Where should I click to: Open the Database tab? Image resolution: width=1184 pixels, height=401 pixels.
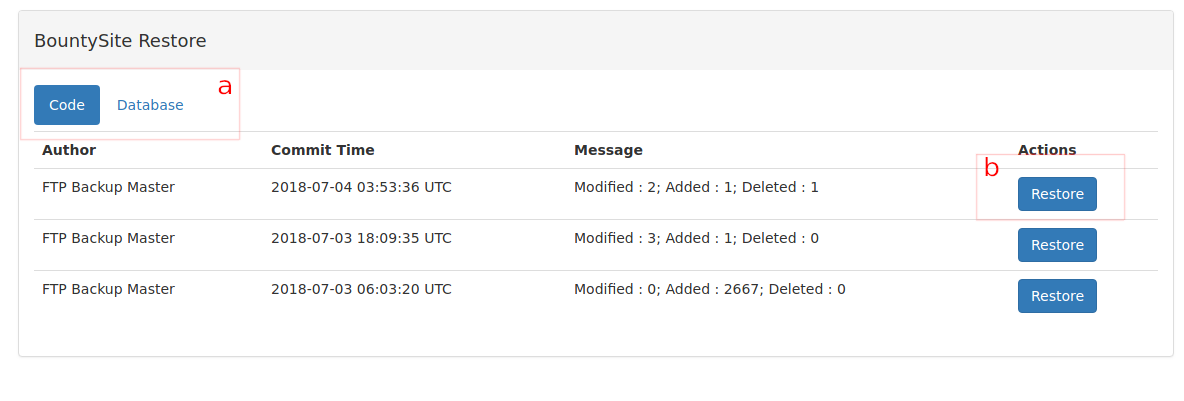click(150, 105)
